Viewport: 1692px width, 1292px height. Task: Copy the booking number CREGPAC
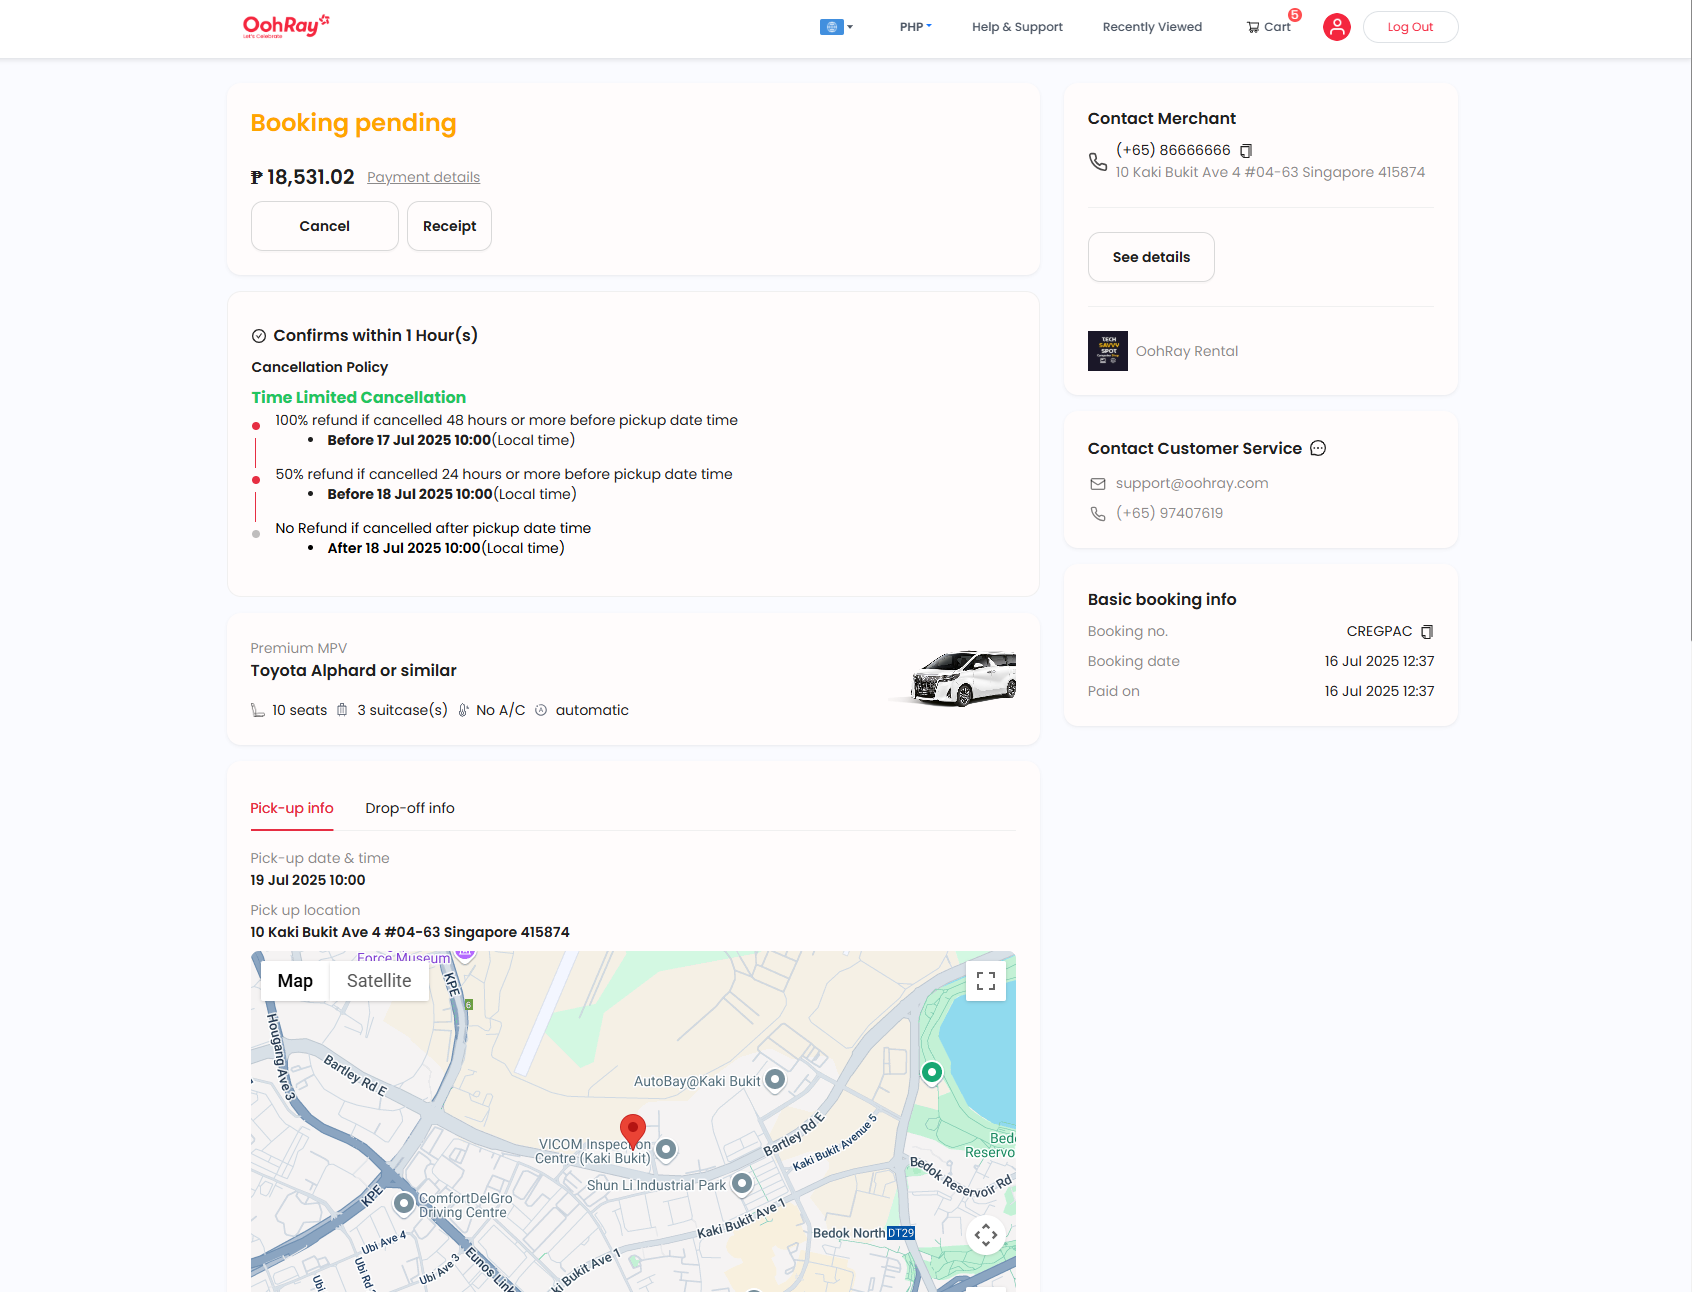click(x=1428, y=631)
